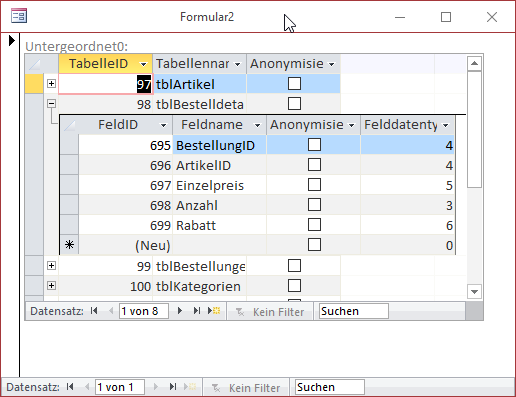Toggle Anonymisieren checkbox for Rabatt
The height and width of the screenshot is (397, 516).
[x=314, y=225]
